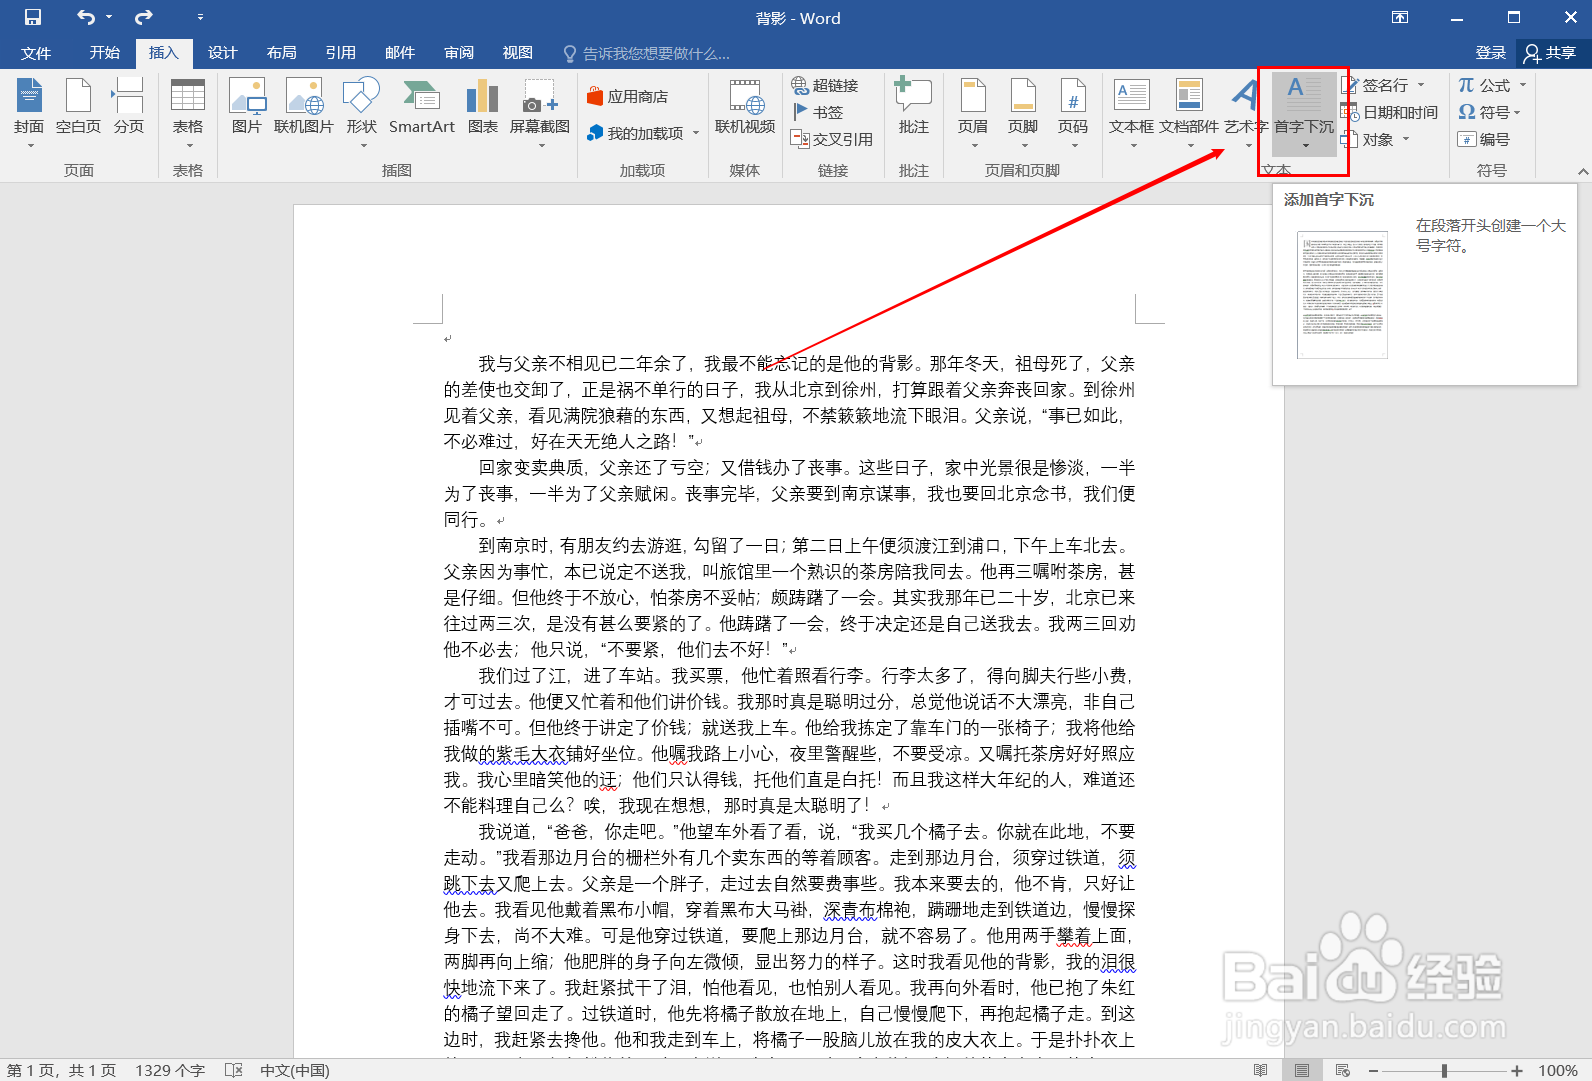
Task: Open the 页码 page number options
Action: point(1073,113)
